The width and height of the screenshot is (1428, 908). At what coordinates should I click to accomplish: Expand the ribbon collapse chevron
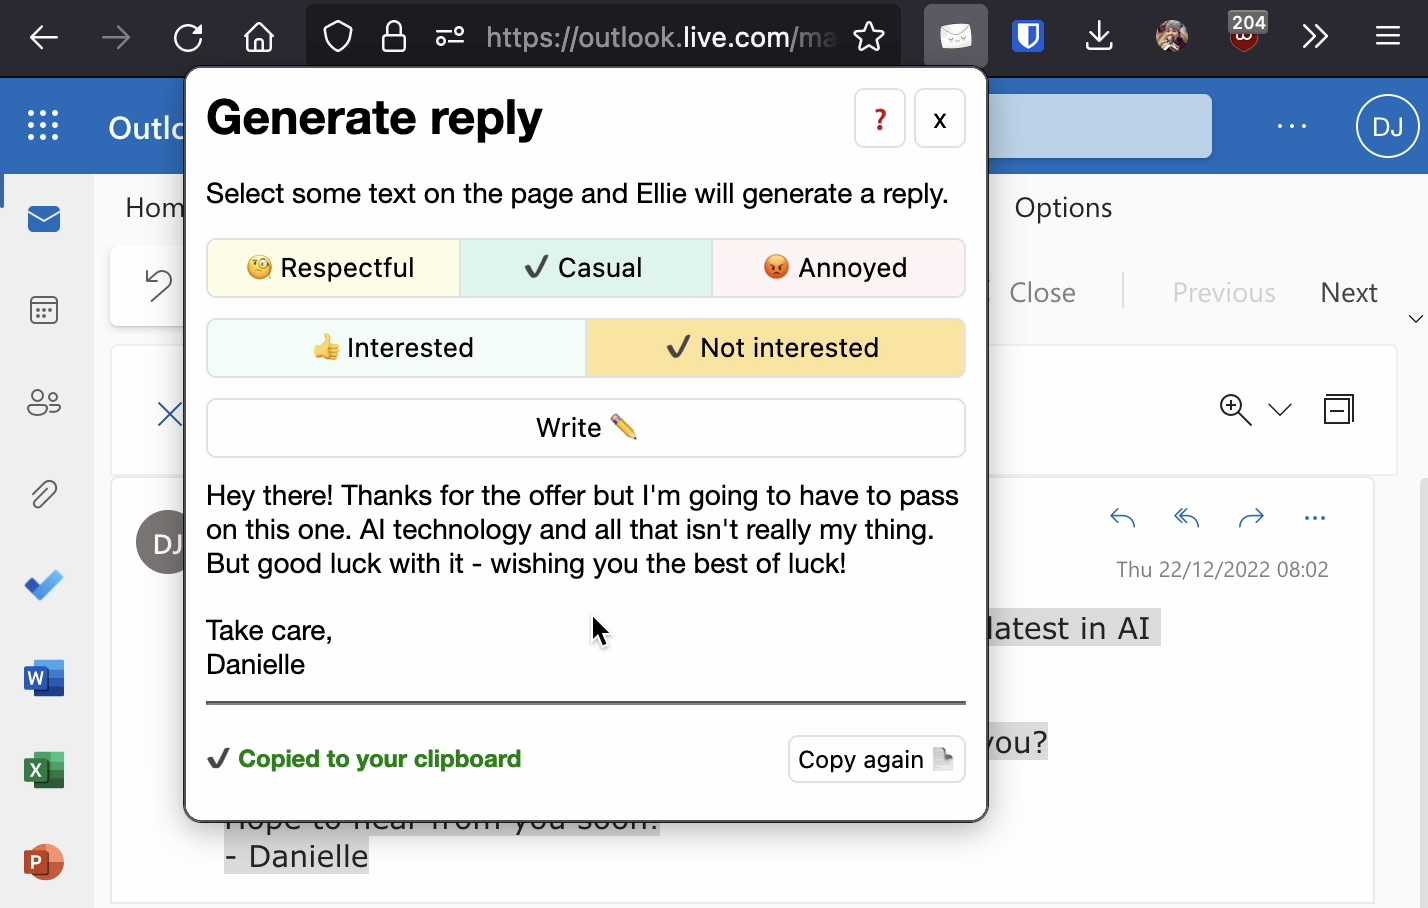[x=1415, y=319]
